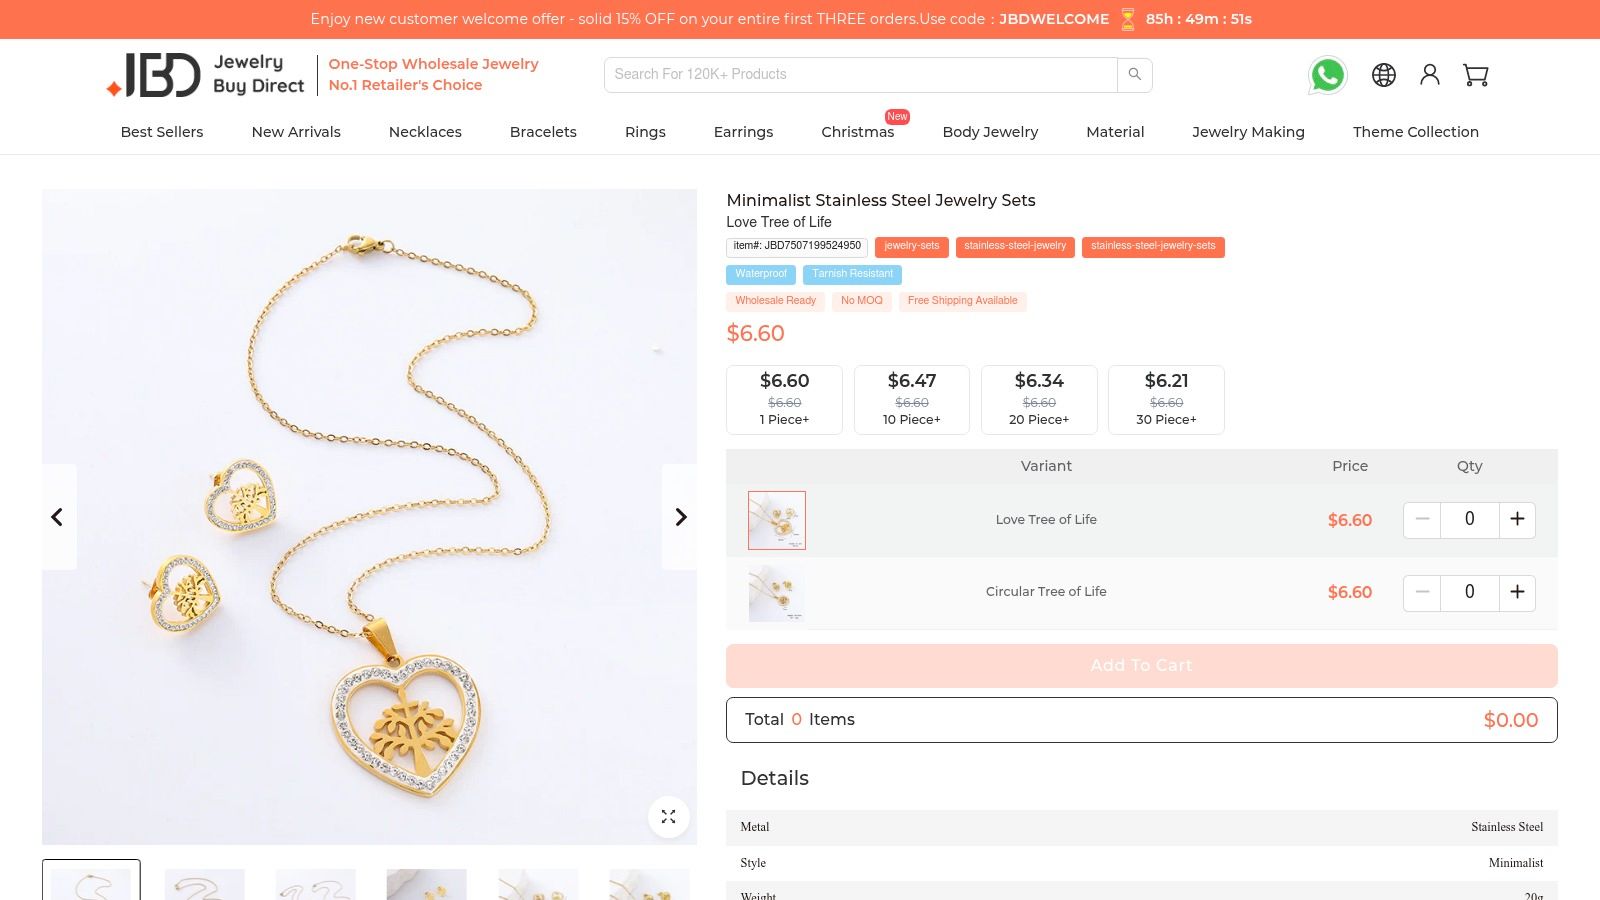
Task: Open the shopping cart icon
Action: [1476, 74]
